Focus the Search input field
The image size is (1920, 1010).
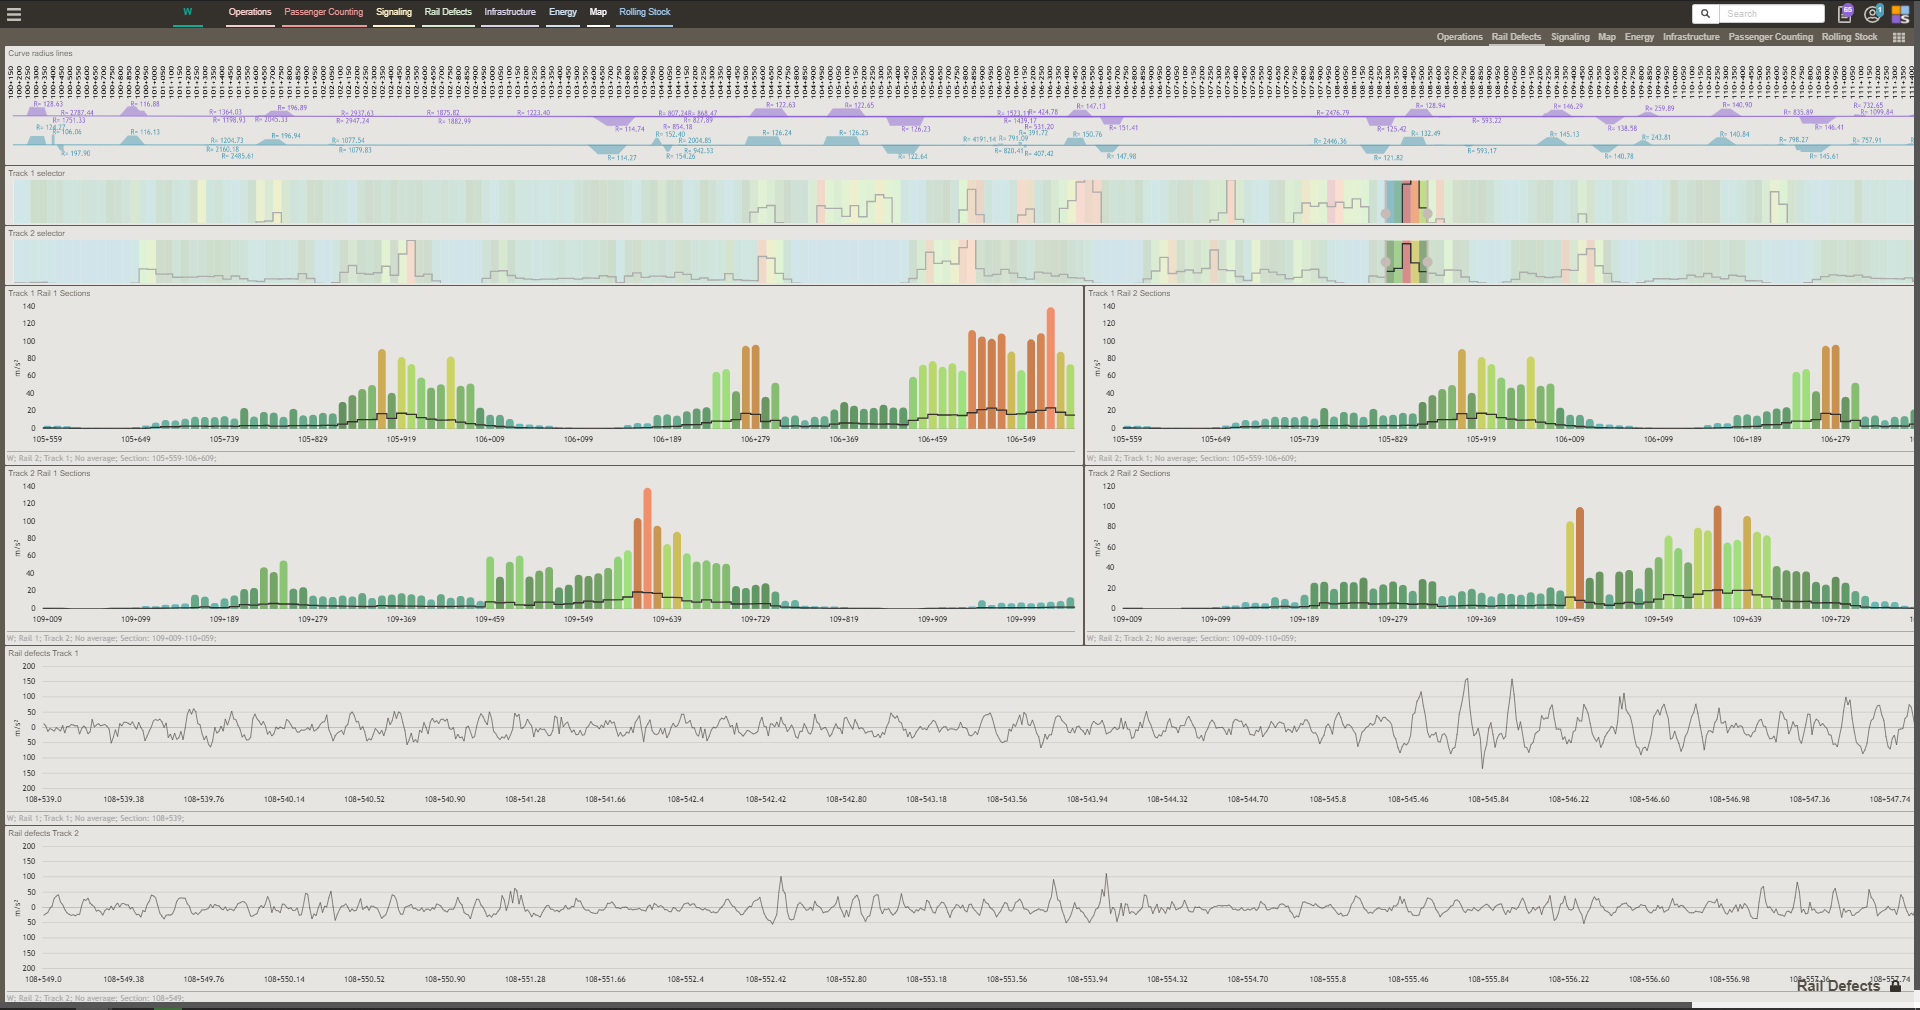pyautogui.click(x=1772, y=13)
